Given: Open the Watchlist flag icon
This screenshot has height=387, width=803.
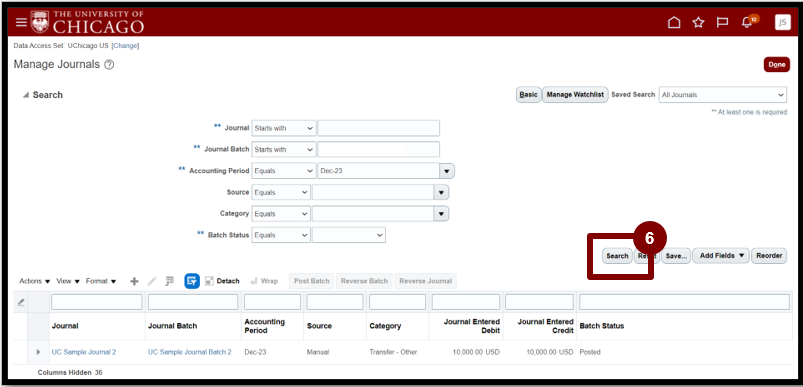Looking at the screenshot, I should pos(722,23).
